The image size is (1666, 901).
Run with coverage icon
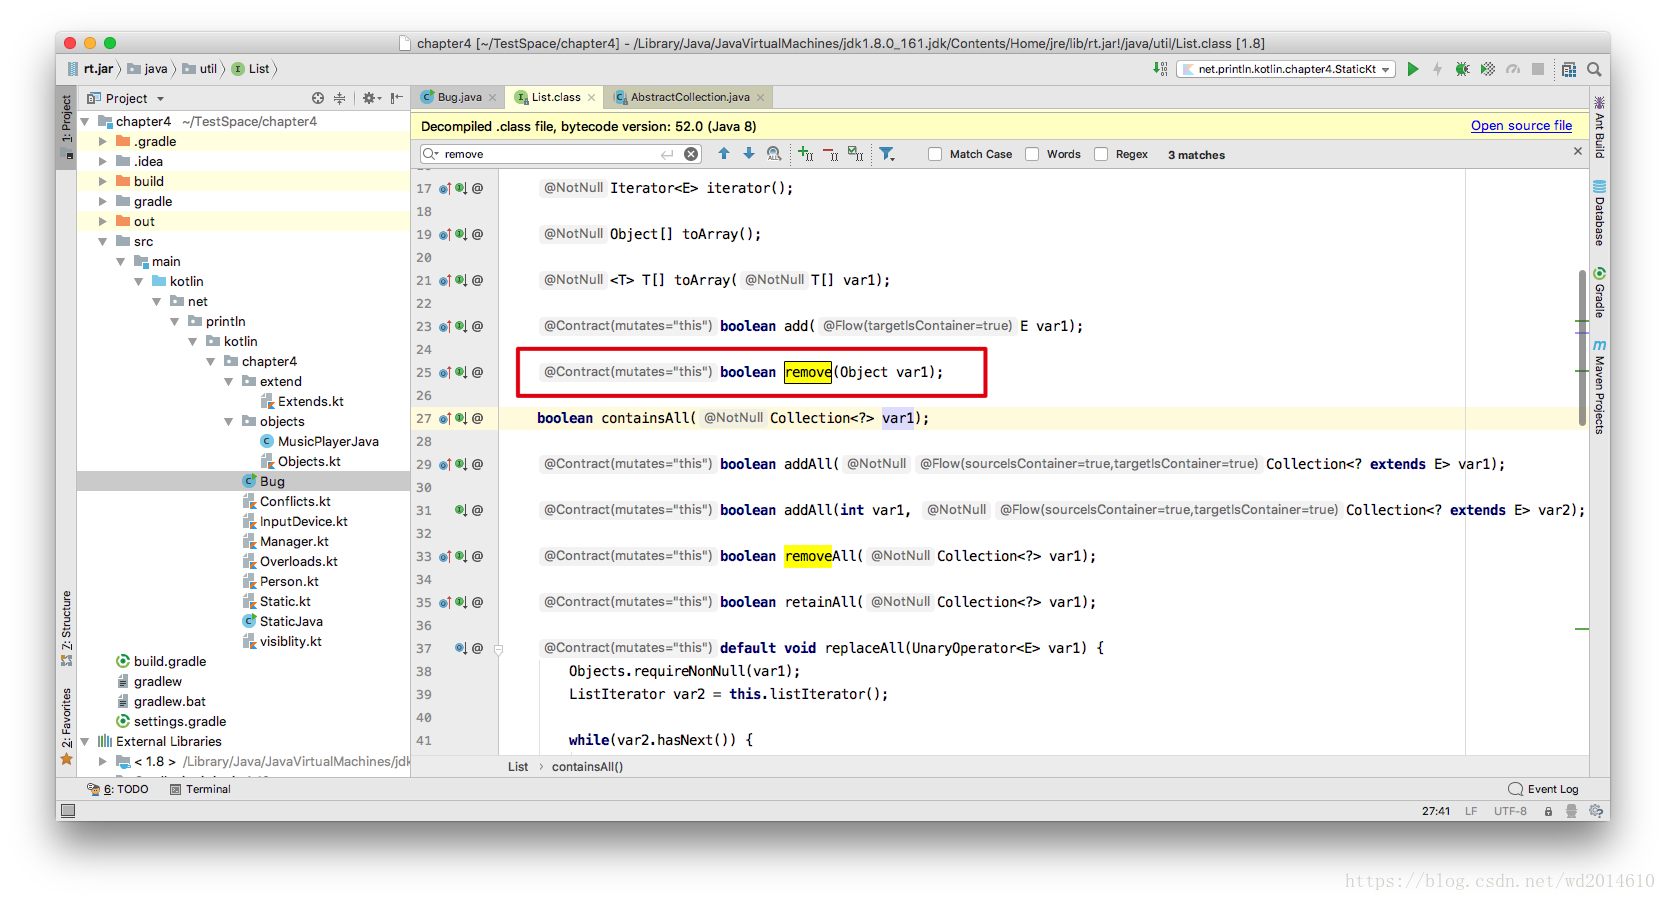(x=1487, y=69)
